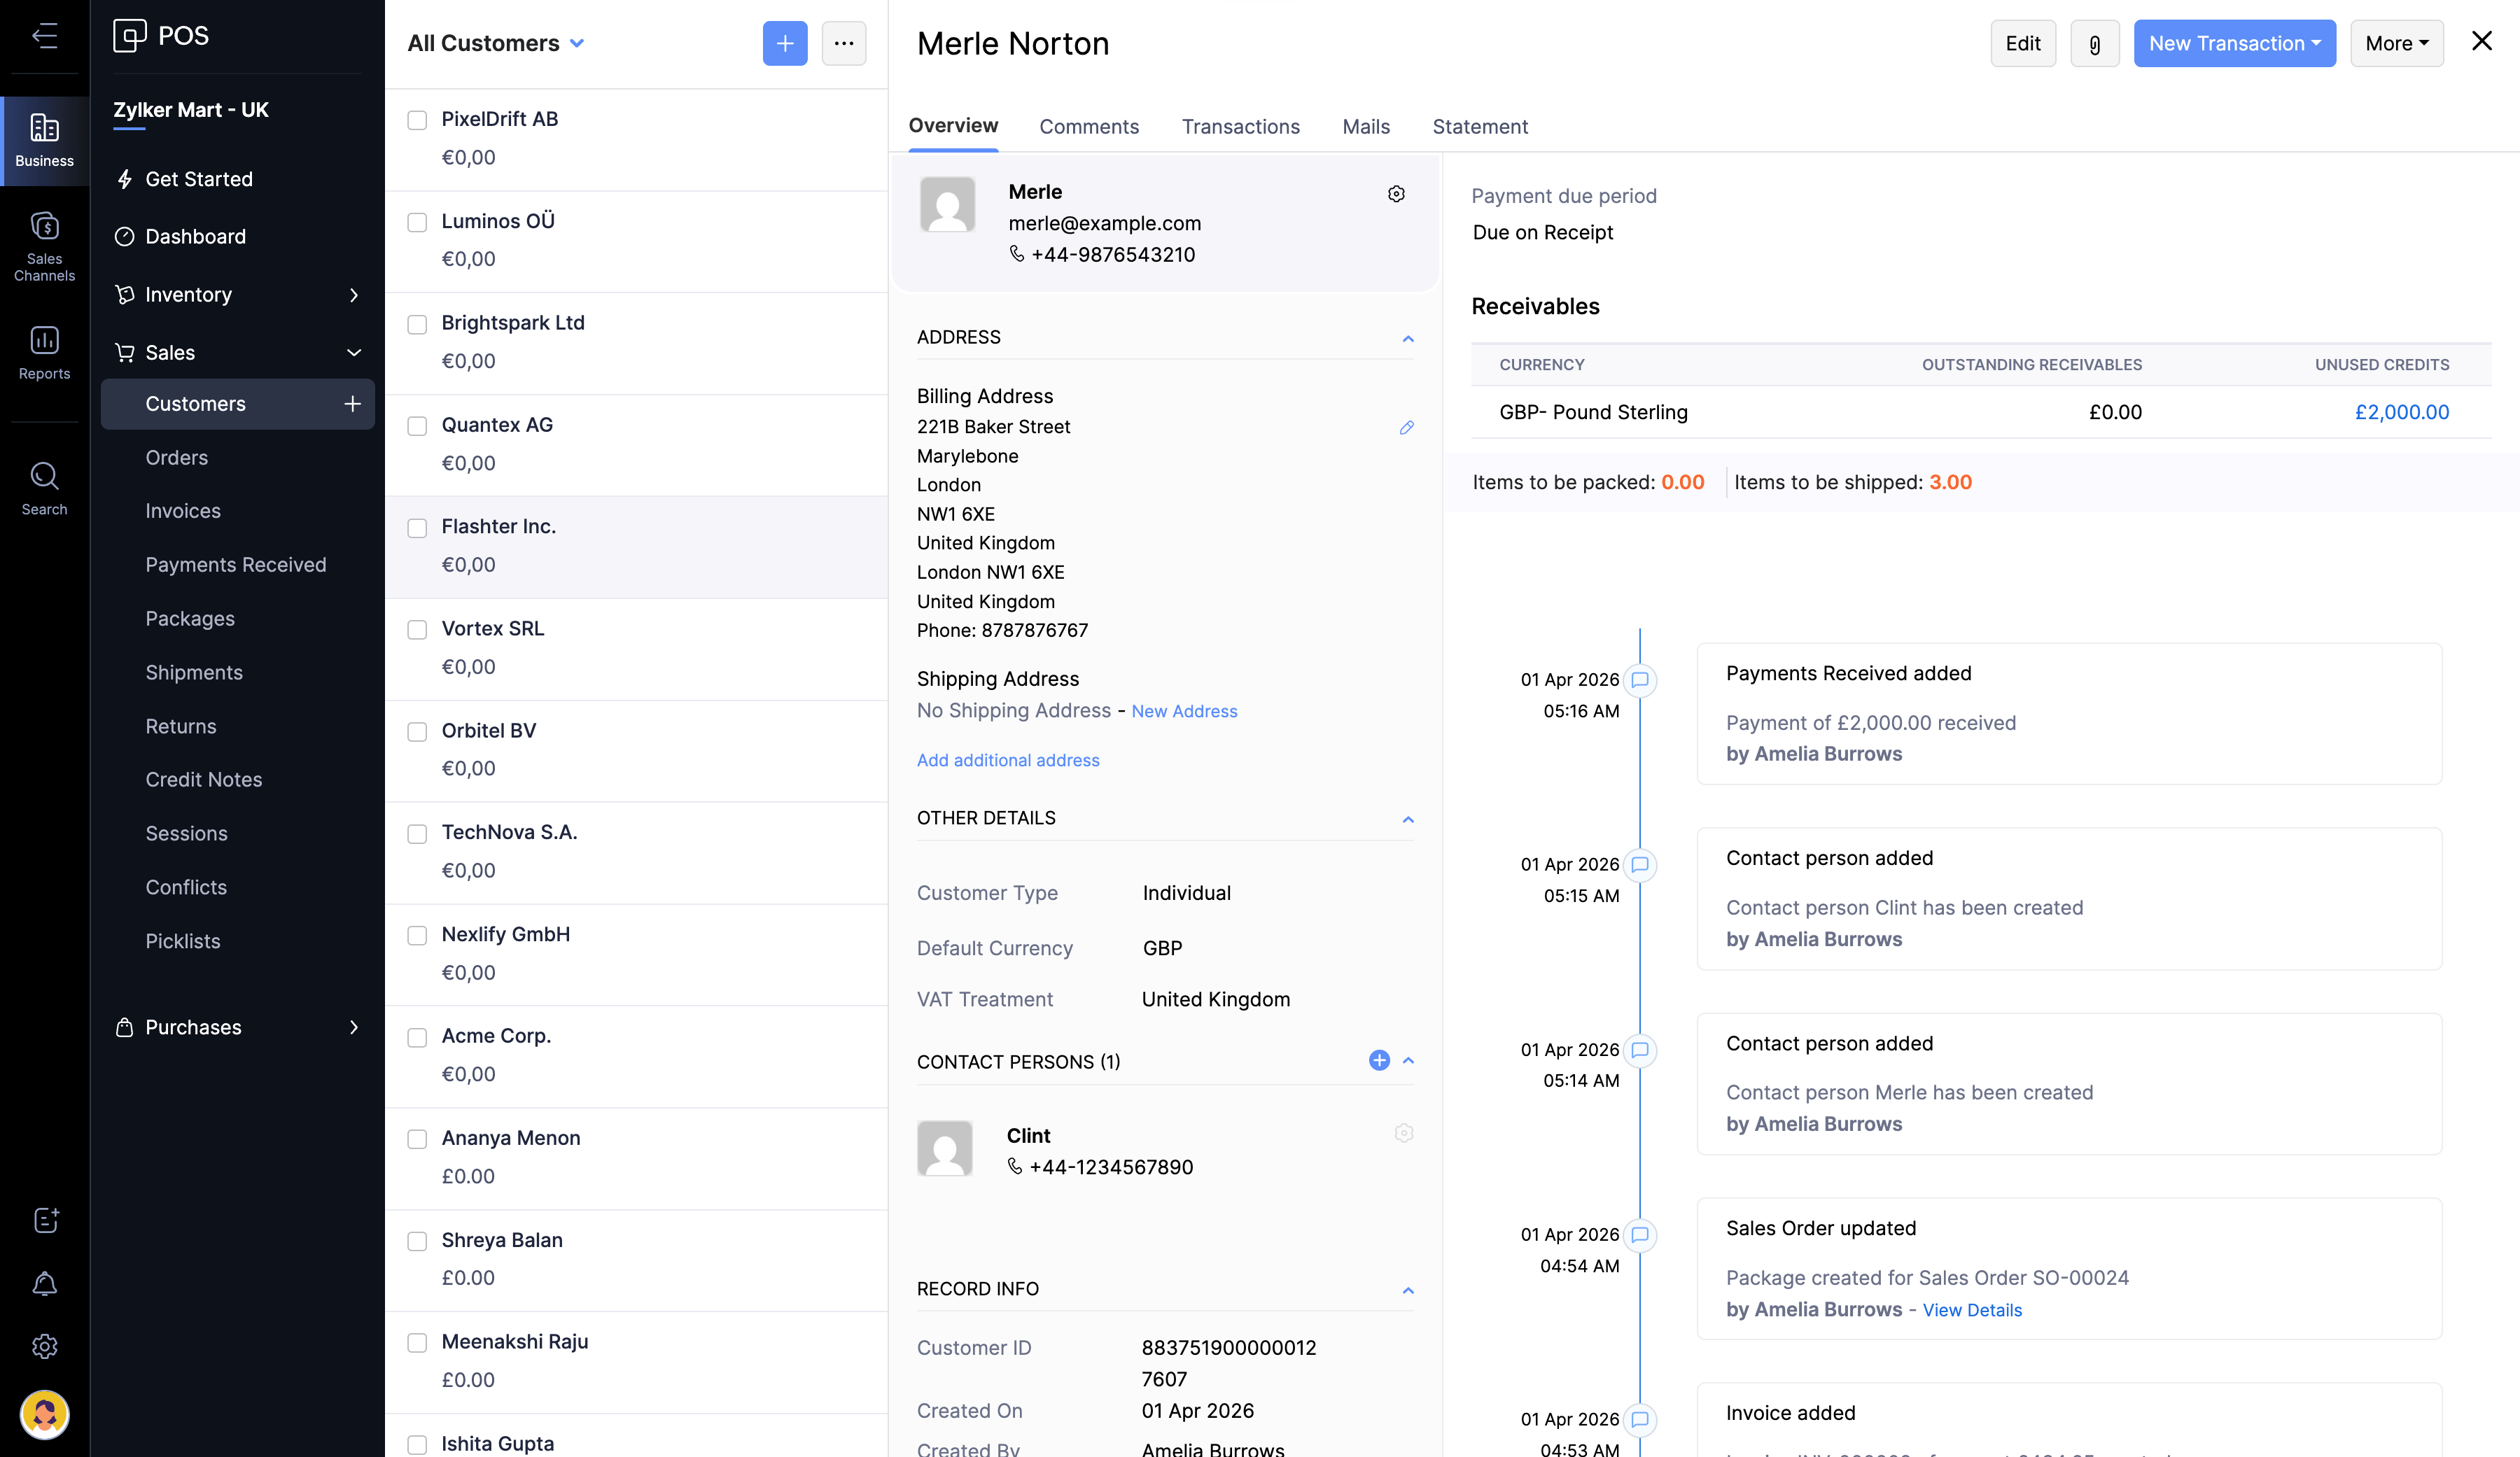Open Sales Channels in the sidebar
2520x1457 pixels.
pos(44,245)
